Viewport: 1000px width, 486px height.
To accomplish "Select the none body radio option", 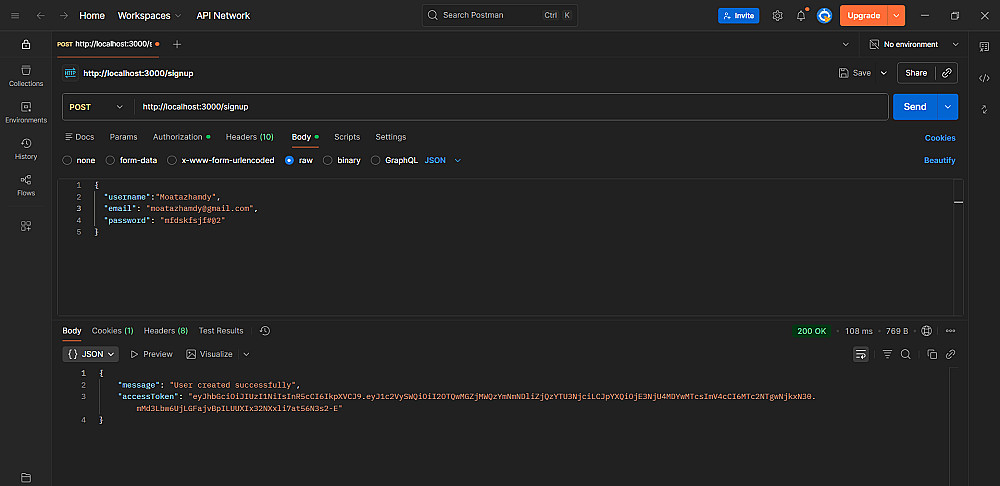I will pyautogui.click(x=79, y=160).
